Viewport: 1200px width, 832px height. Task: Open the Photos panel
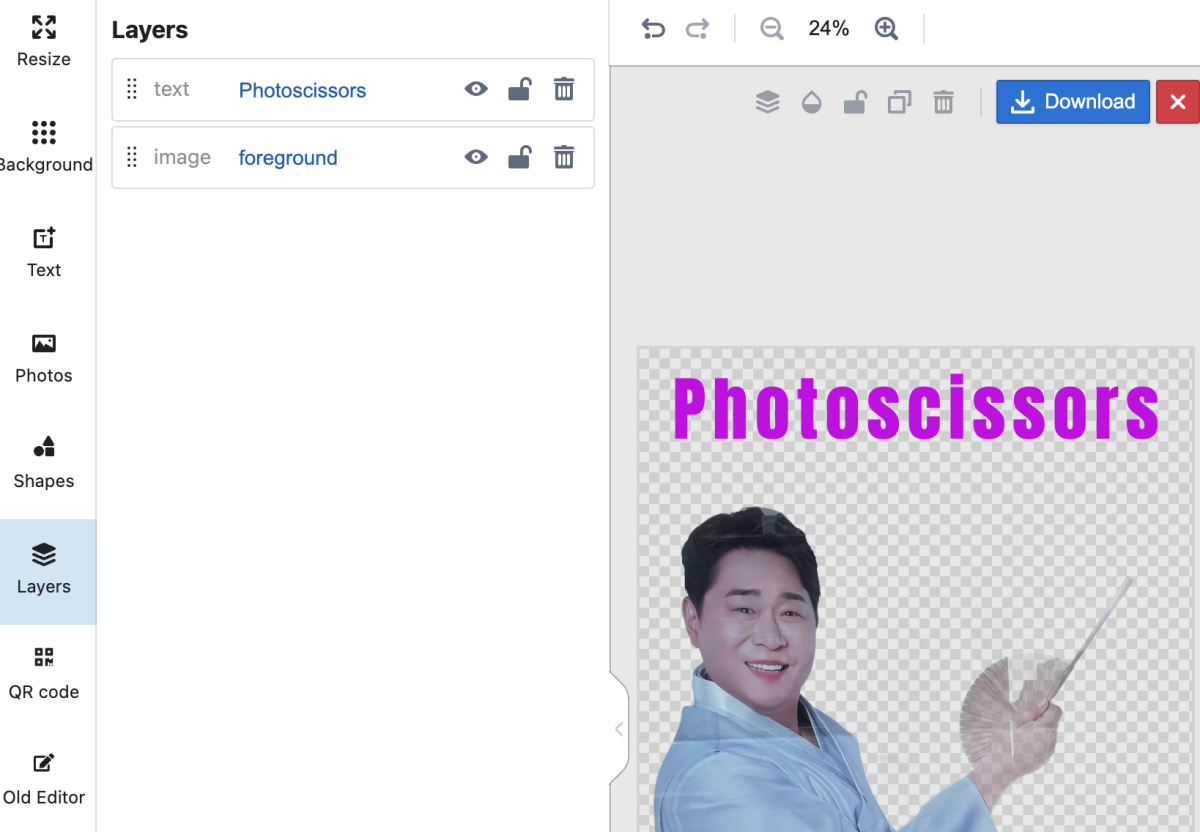pos(44,358)
